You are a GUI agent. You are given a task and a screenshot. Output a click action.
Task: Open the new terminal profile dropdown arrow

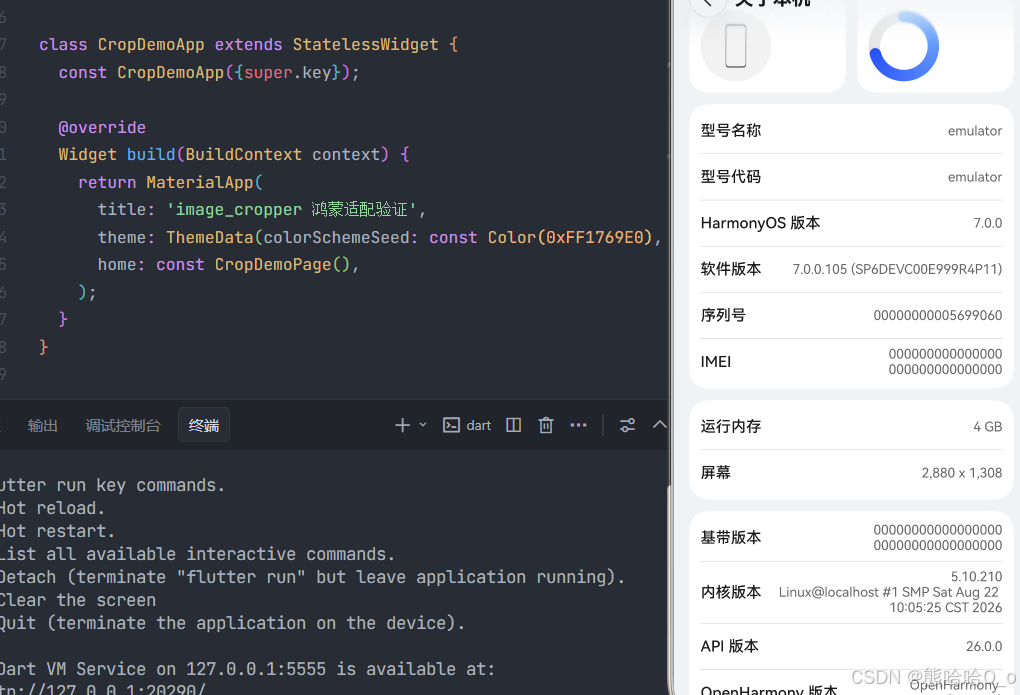coord(423,425)
